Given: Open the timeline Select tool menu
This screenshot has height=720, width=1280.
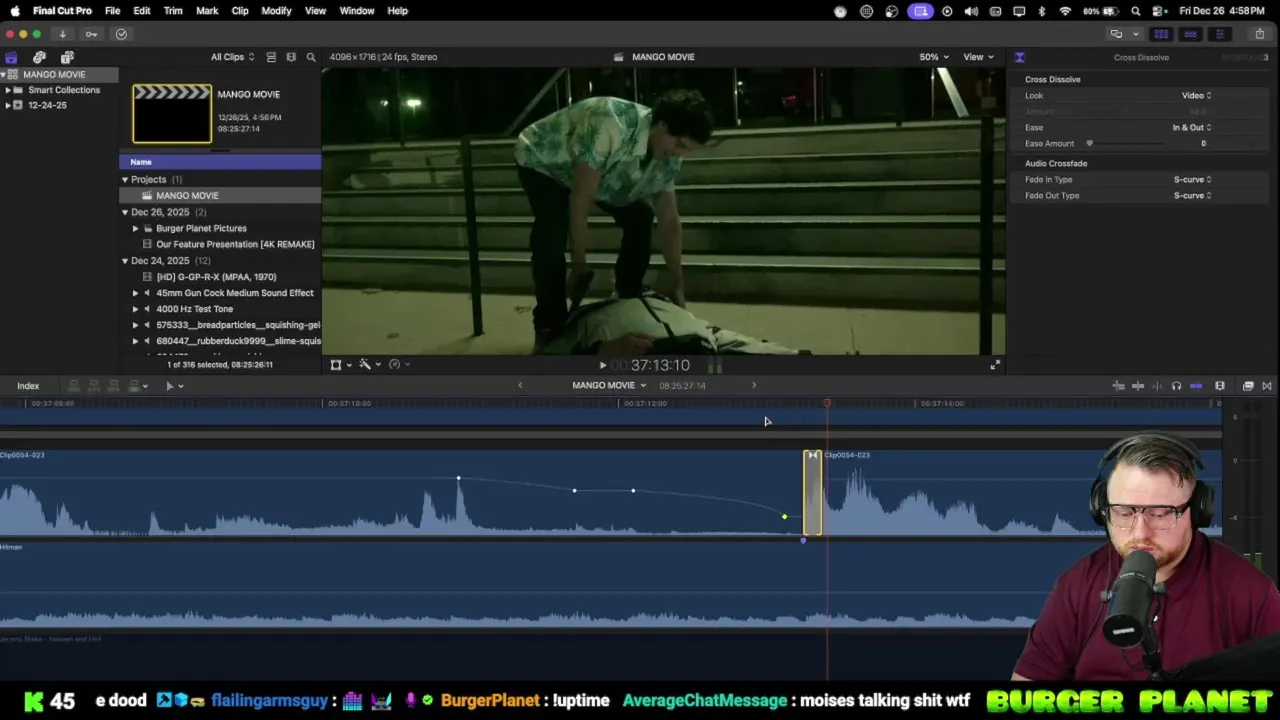Looking at the screenshot, I should 174,386.
